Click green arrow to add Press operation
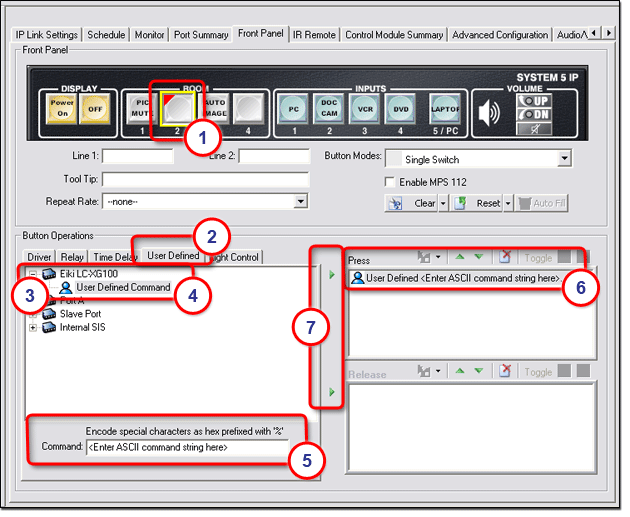 pos(332,271)
